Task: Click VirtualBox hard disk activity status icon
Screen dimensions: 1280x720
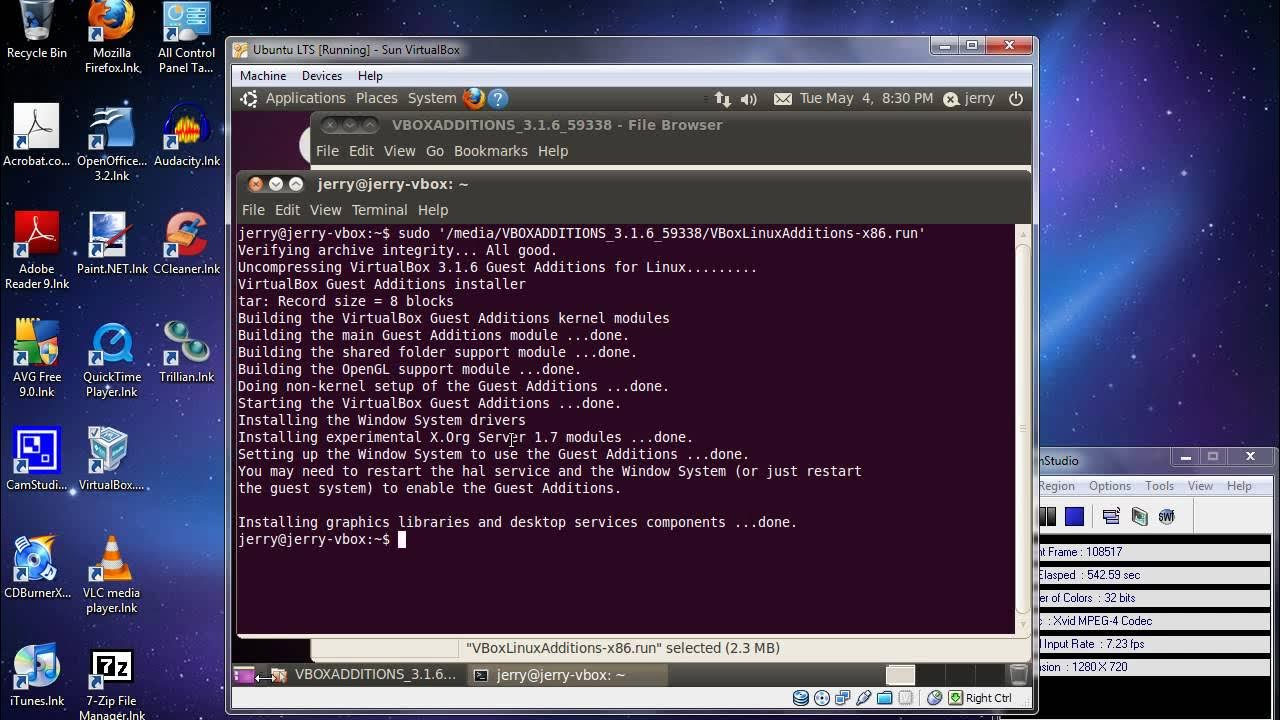Action: 801,698
